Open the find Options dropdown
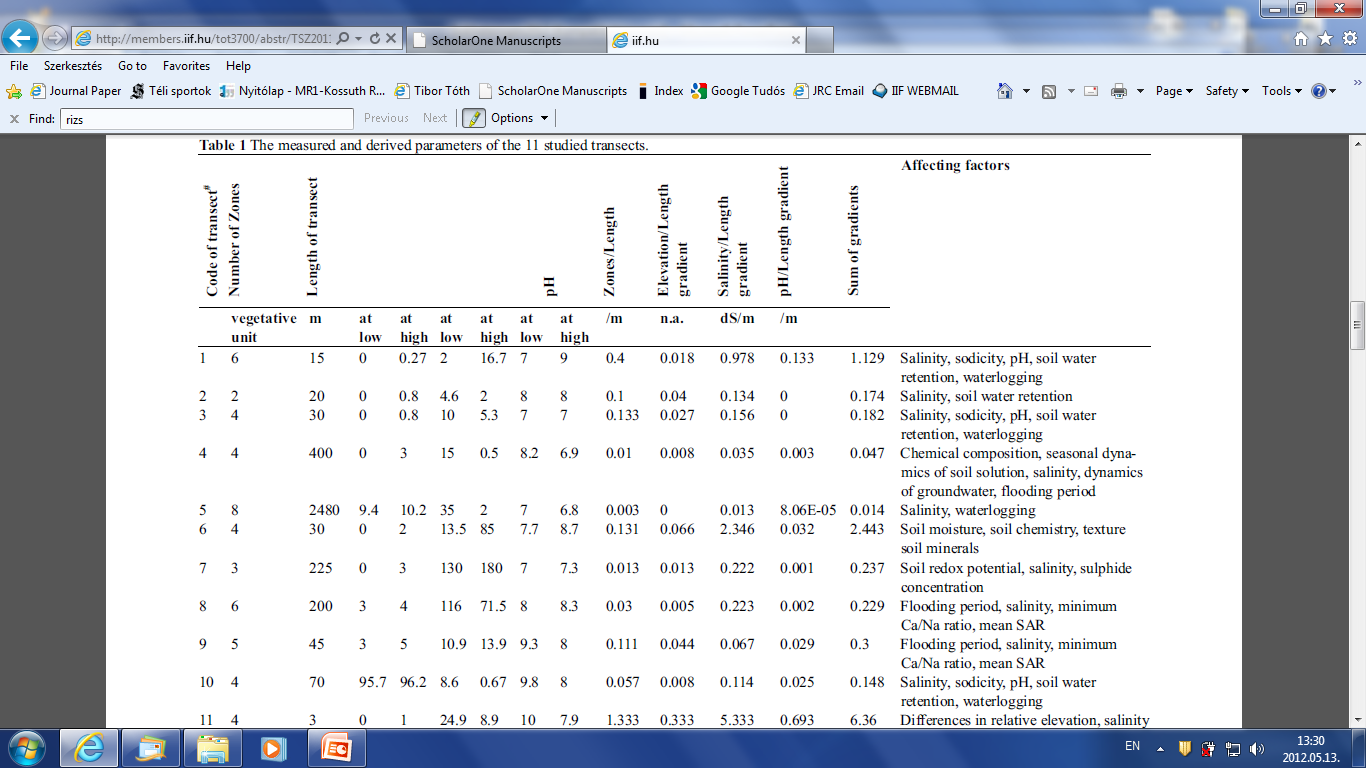This screenshot has width=1366, height=768. 520,118
